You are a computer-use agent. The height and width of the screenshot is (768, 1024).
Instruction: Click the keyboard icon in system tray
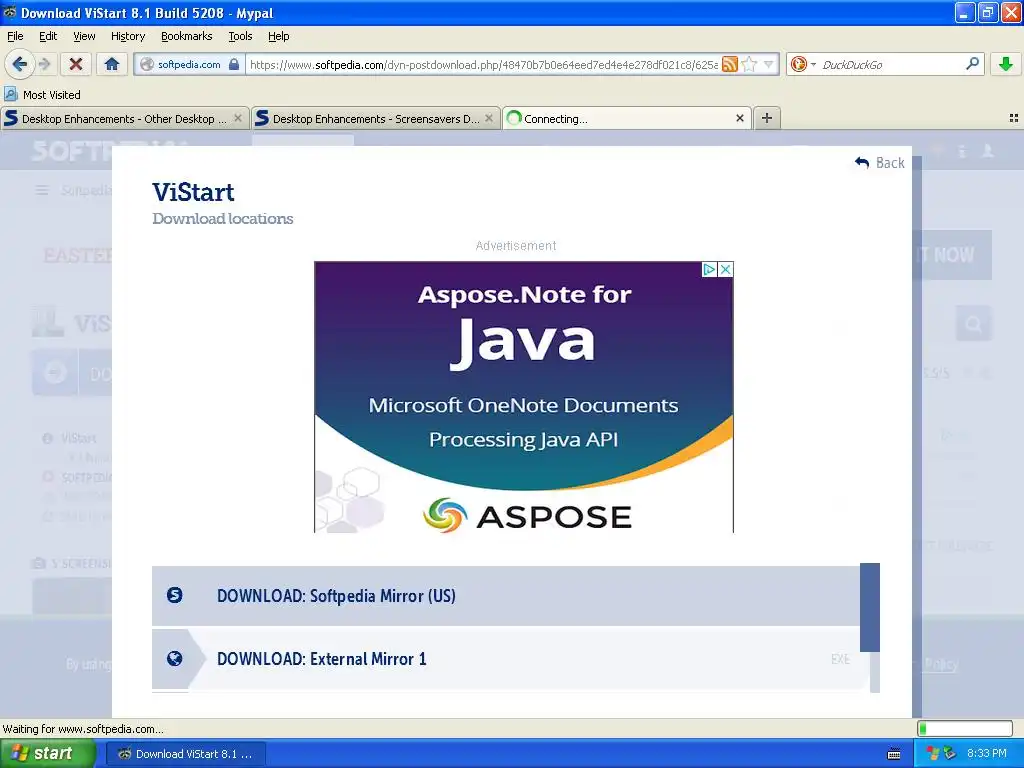point(895,754)
